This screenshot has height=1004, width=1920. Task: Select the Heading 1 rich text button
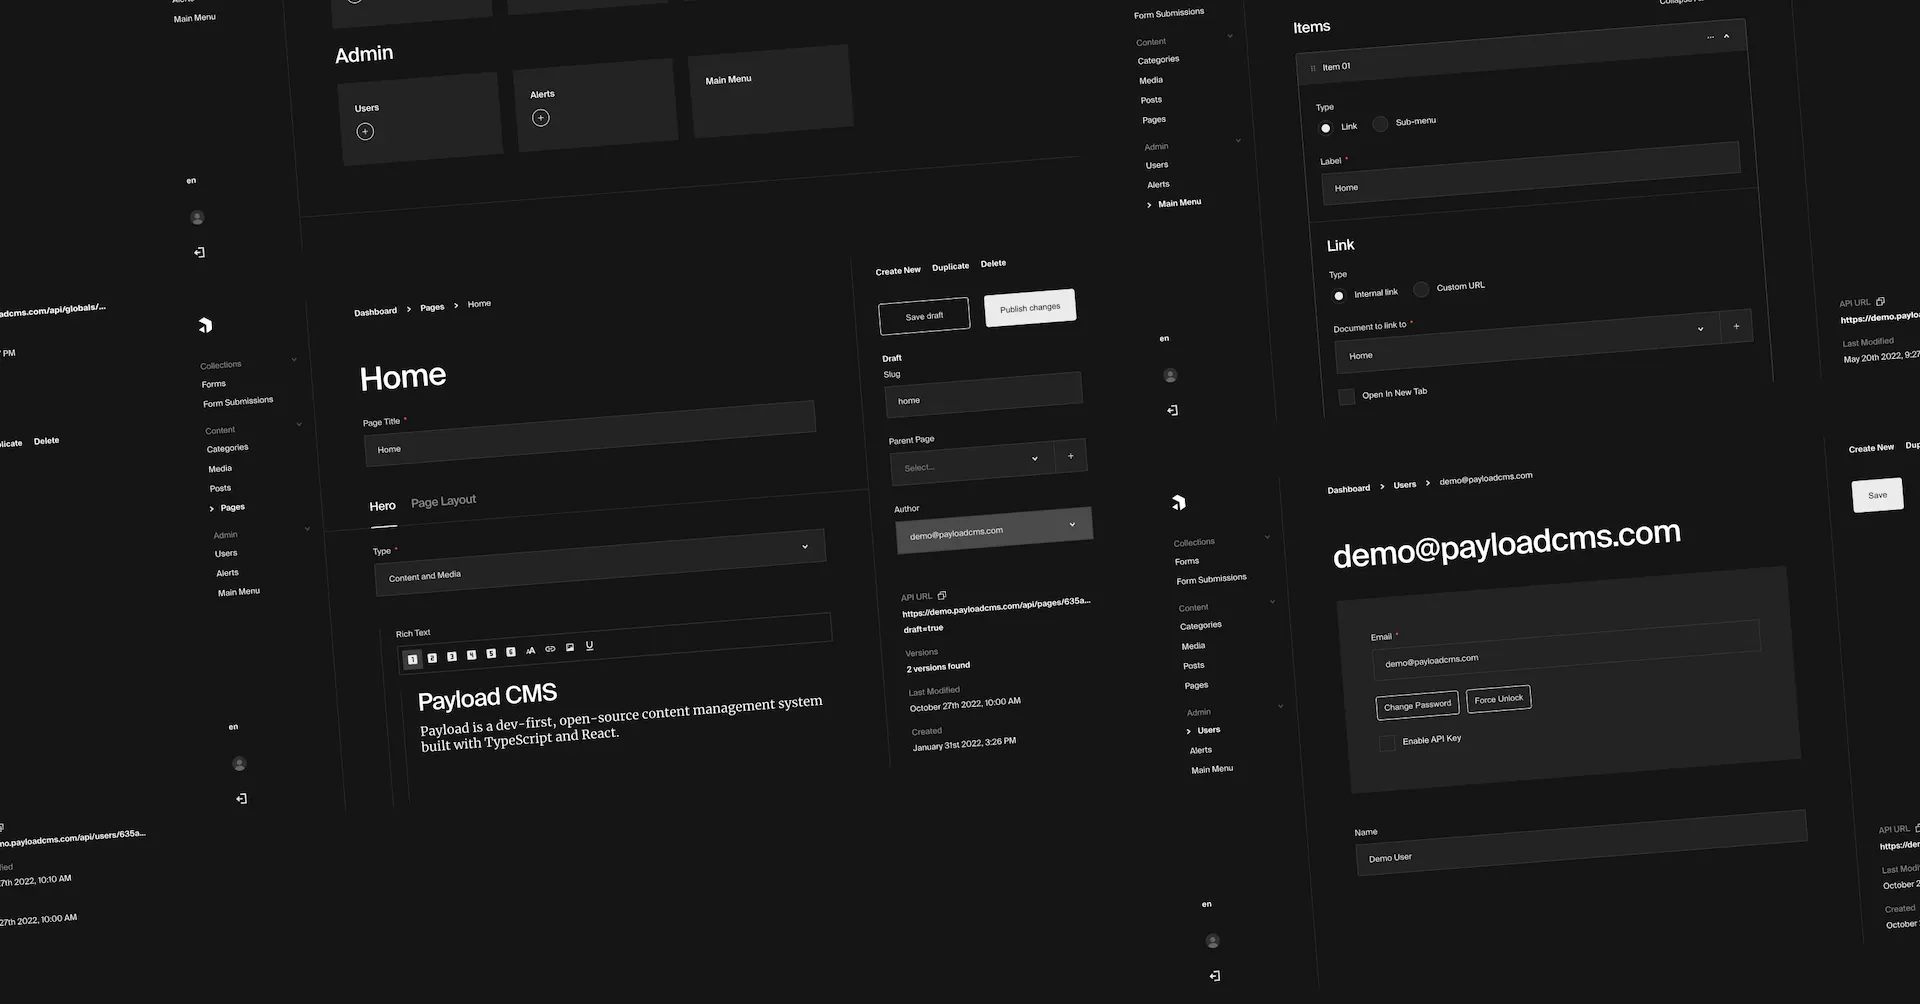(x=412, y=660)
